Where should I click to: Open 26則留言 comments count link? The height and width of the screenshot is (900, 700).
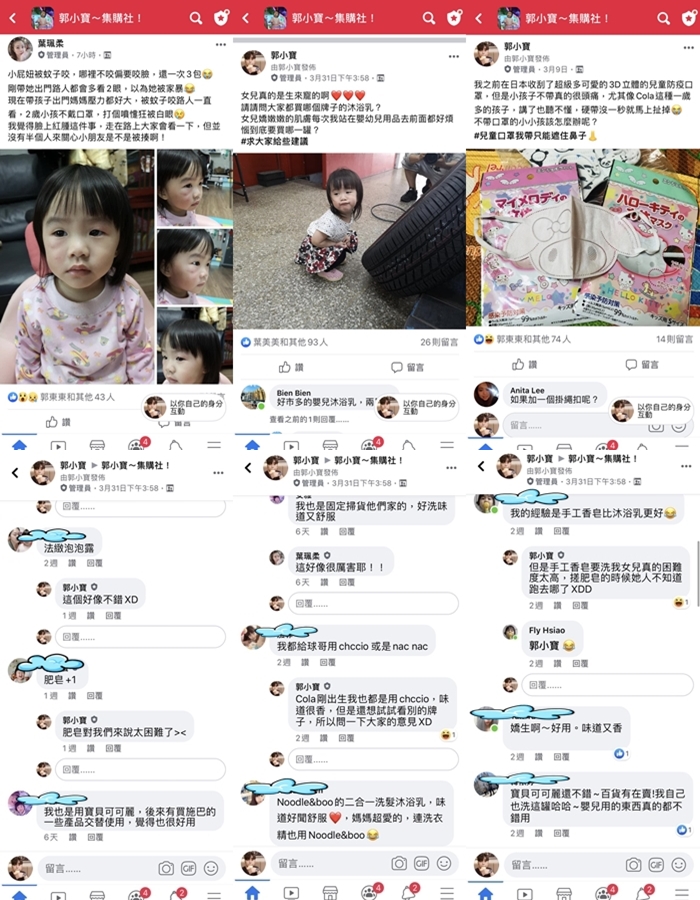coord(439,342)
